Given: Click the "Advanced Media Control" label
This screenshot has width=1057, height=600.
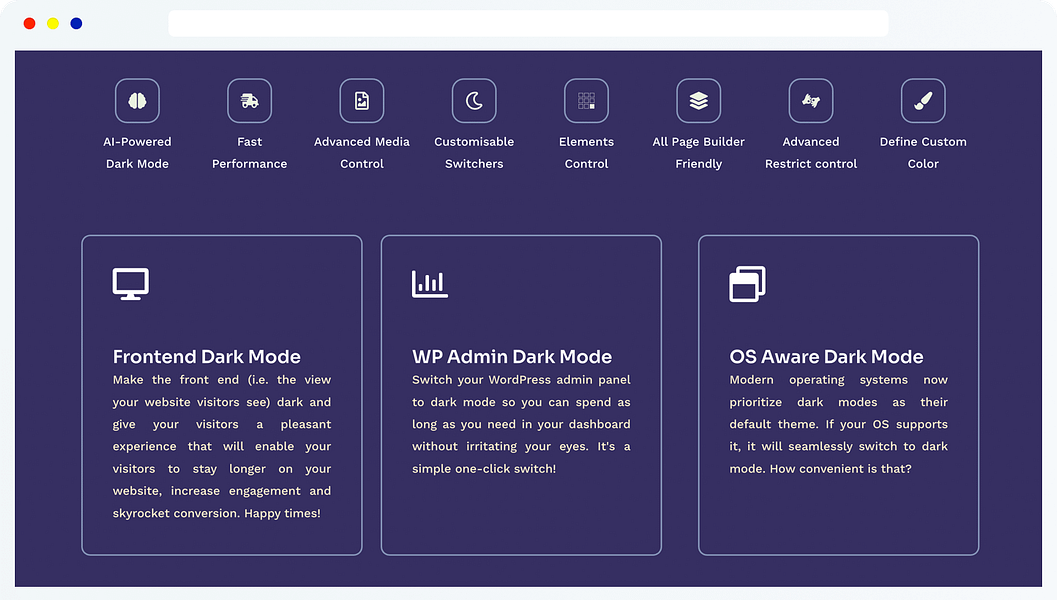Looking at the screenshot, I should point(362,152).
